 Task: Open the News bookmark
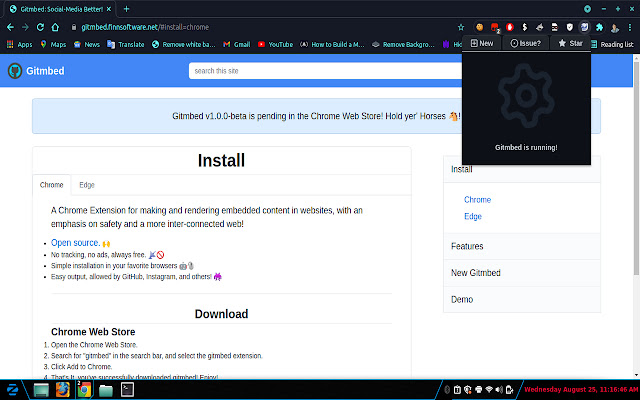tap(87, 44)
